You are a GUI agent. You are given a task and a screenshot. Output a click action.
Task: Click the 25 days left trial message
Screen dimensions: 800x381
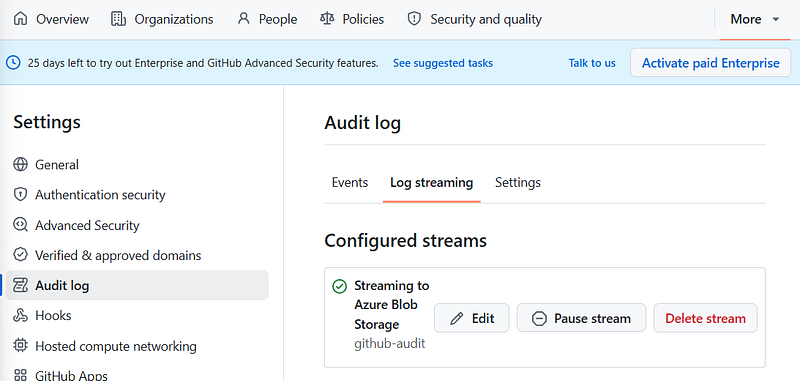[x=203, y=63]
